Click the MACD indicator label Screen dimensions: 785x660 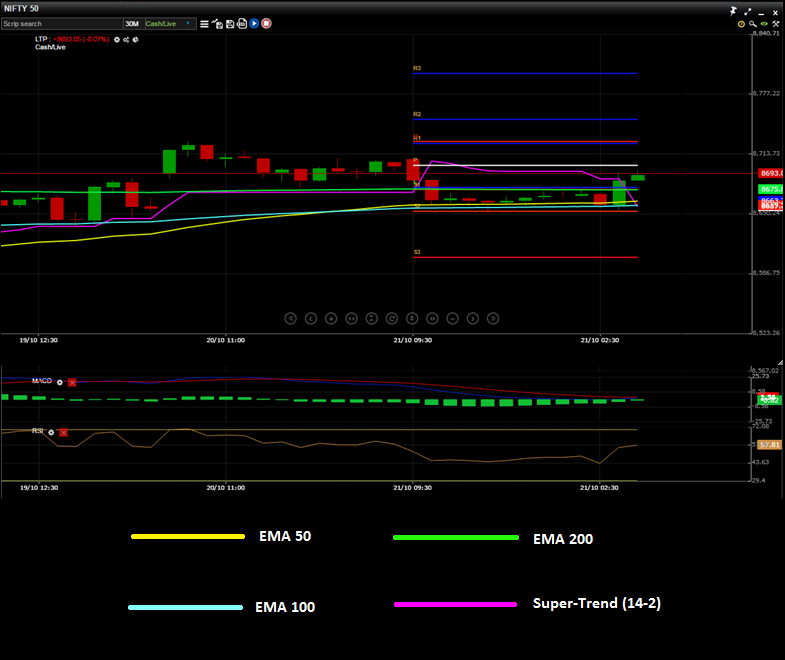click(x=42, y=381)
